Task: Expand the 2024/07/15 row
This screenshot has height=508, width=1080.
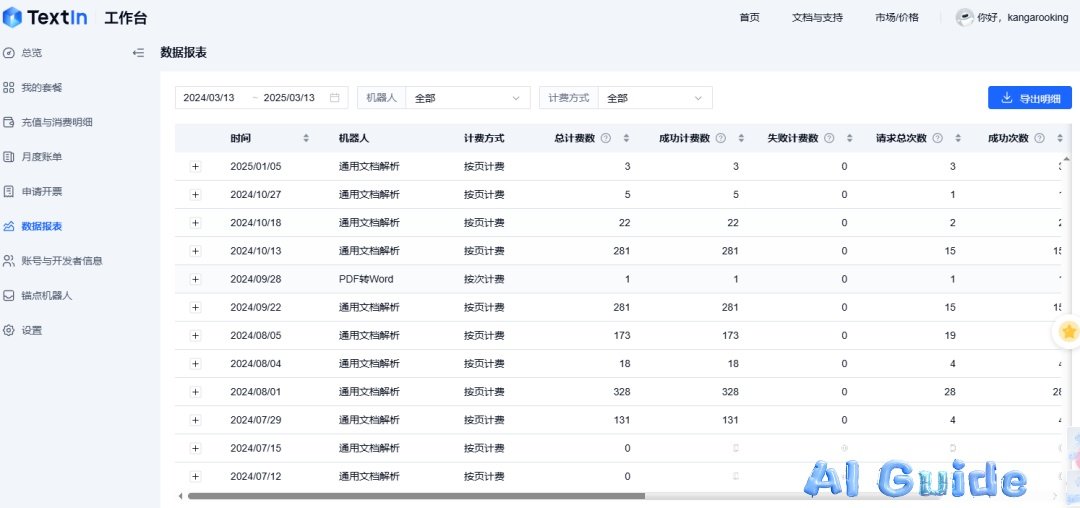Action: point(196,449)
